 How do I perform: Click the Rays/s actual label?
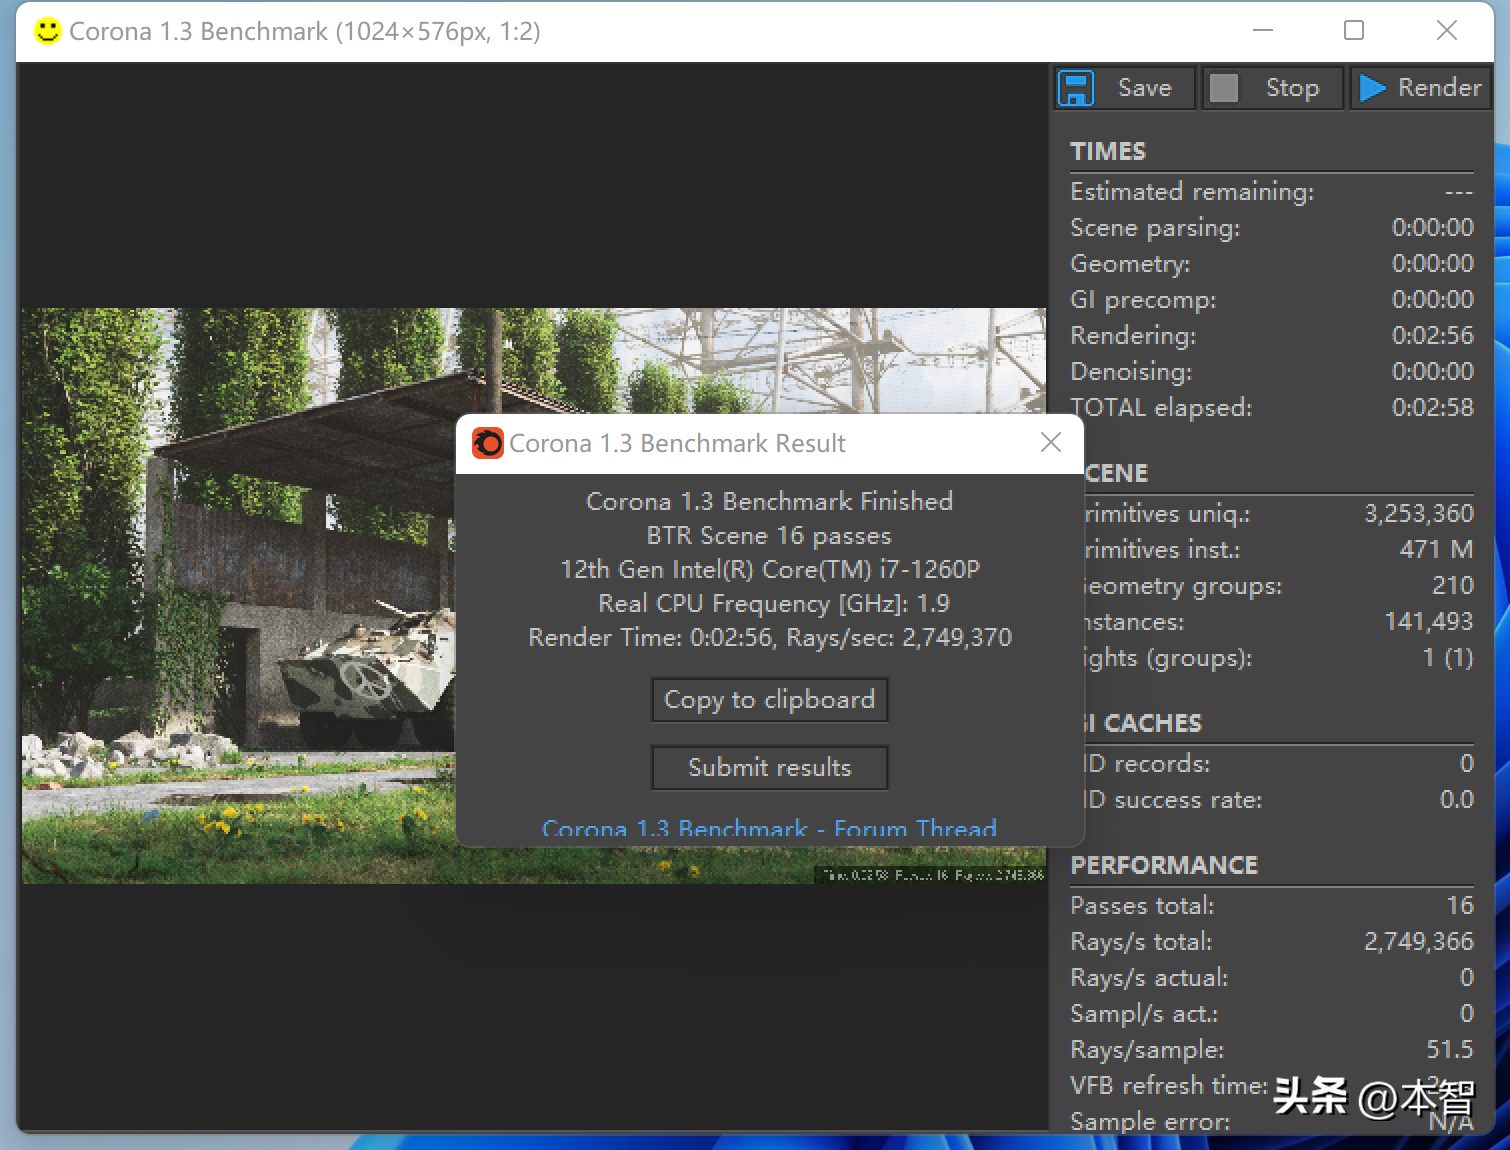pyautogui.click(x=1149, y=978)
